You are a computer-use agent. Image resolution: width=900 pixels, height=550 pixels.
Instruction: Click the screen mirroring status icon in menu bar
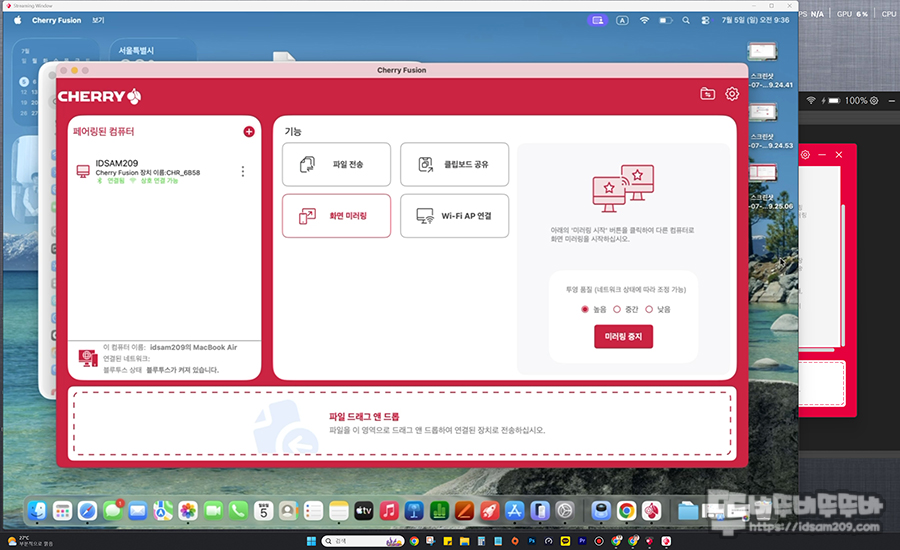598,20
